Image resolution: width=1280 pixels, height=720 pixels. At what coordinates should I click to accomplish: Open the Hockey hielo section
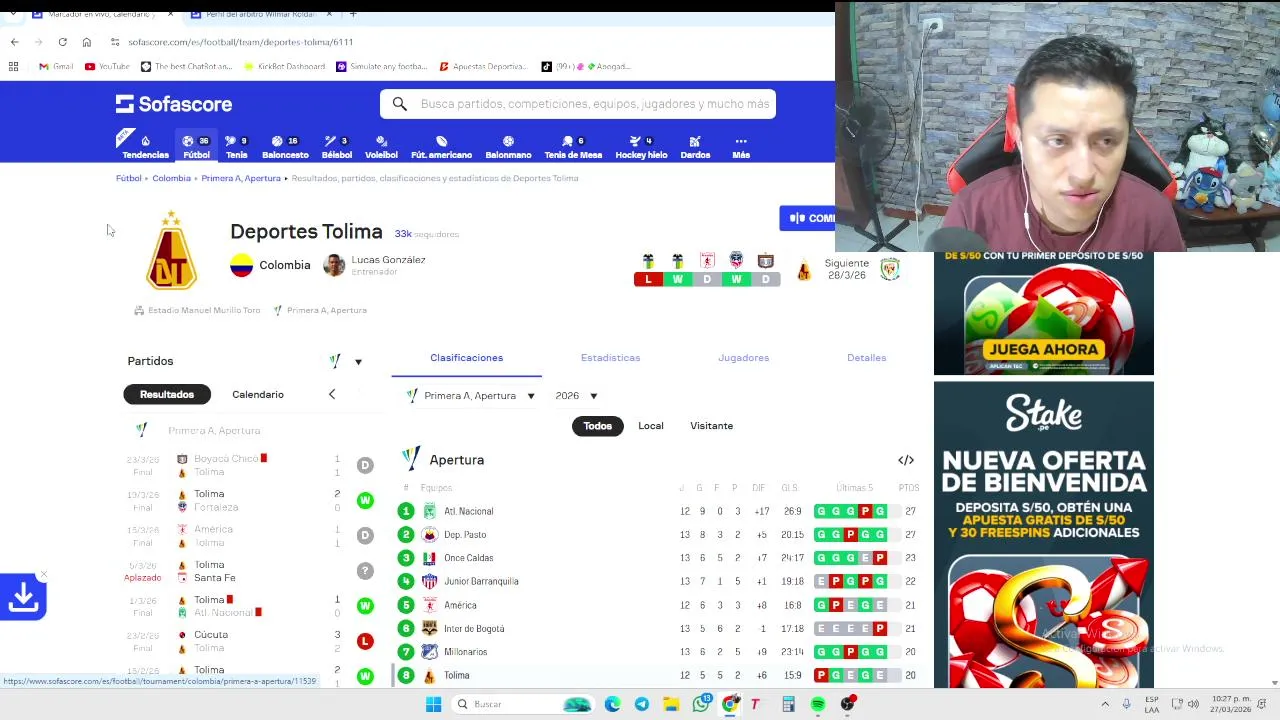(641, 147)
